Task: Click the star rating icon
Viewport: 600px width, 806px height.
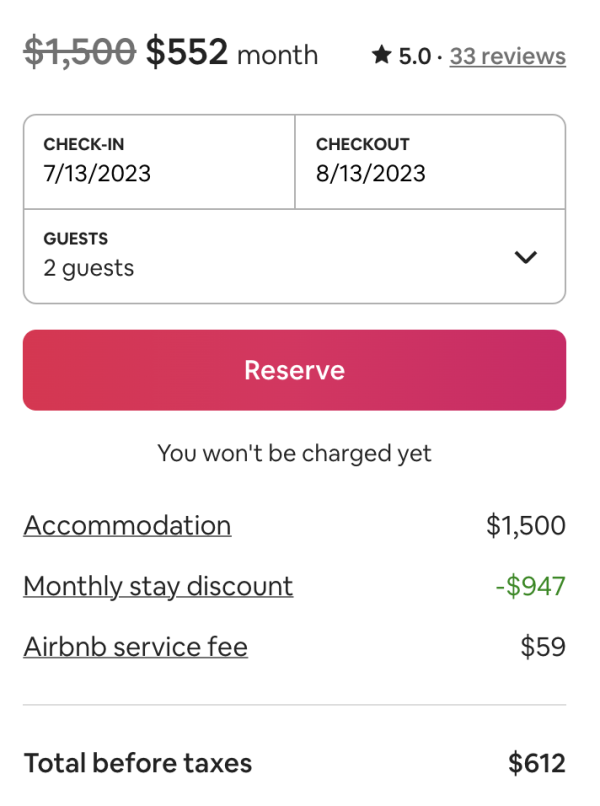Action: (x=381, y=56)
